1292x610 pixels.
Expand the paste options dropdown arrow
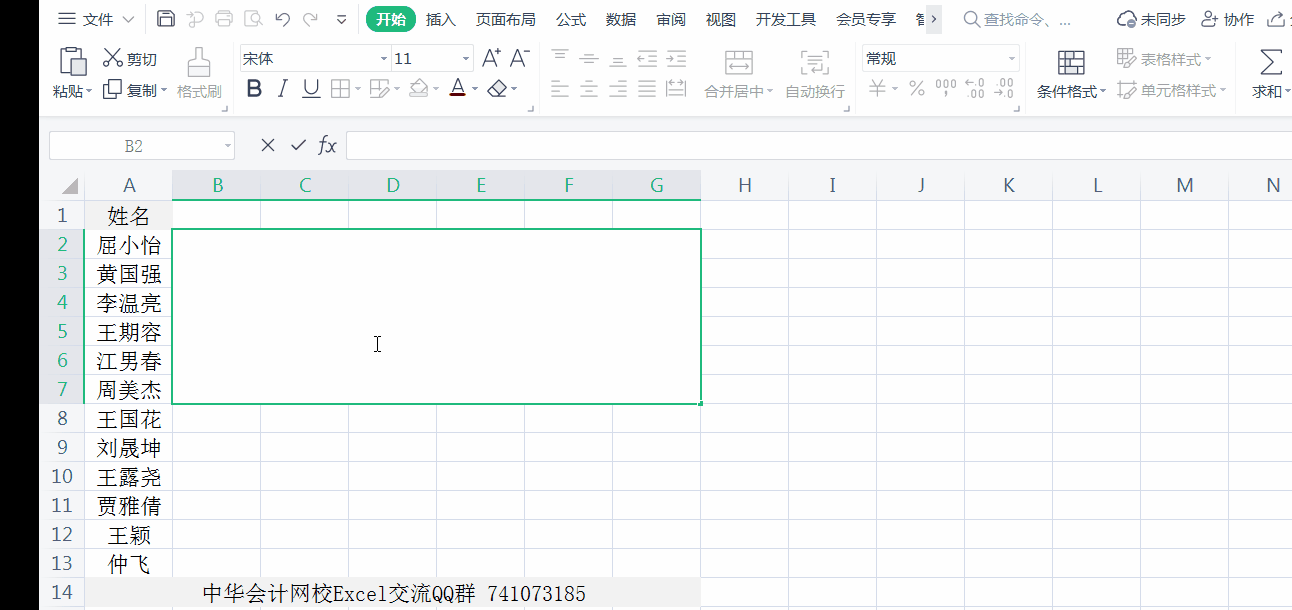[x=88, y=91]
